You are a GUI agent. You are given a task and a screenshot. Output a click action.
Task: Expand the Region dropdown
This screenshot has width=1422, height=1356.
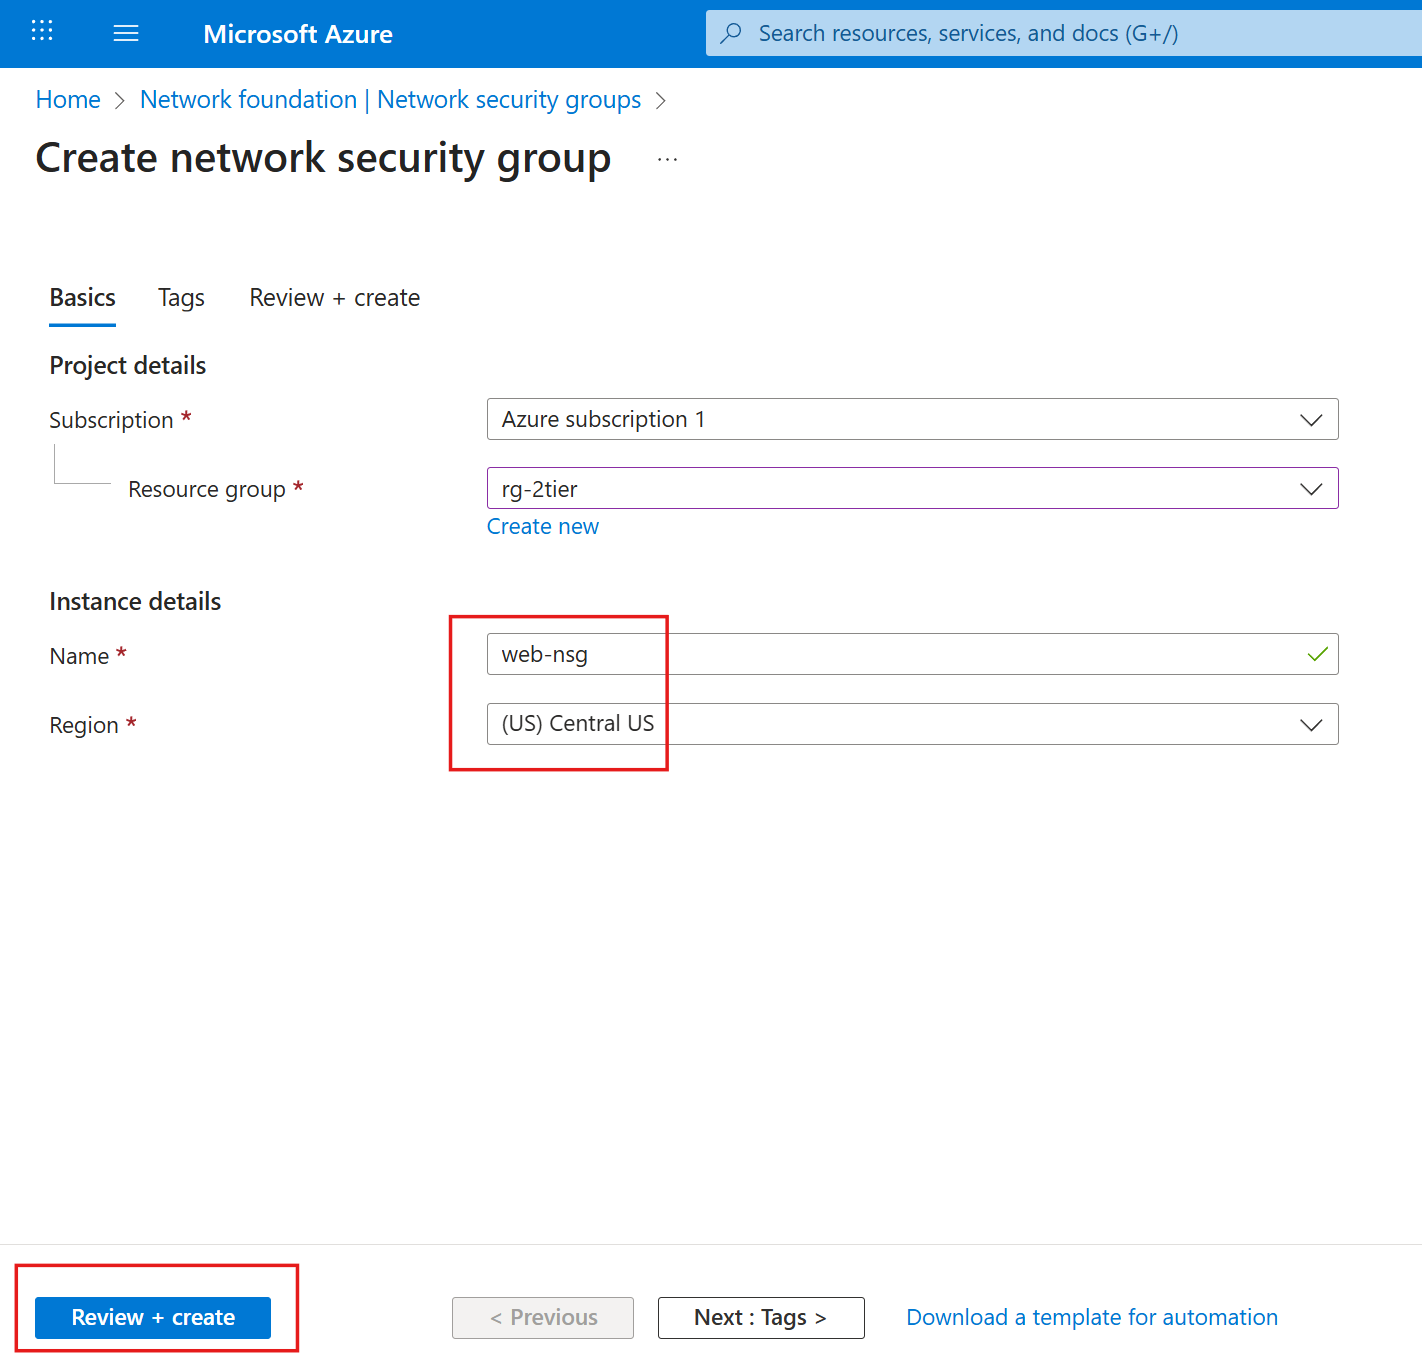pos(1311,724)
